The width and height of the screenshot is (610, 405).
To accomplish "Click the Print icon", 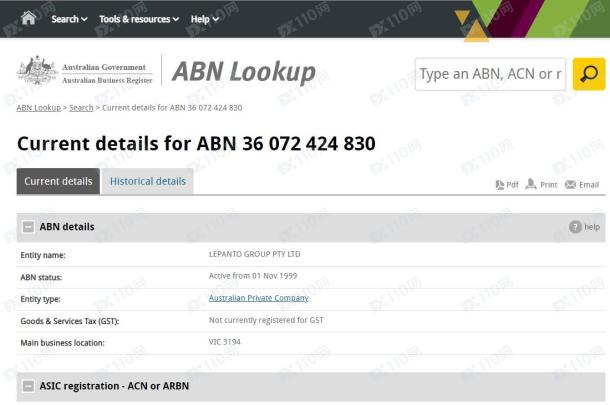I will point(531,185).
